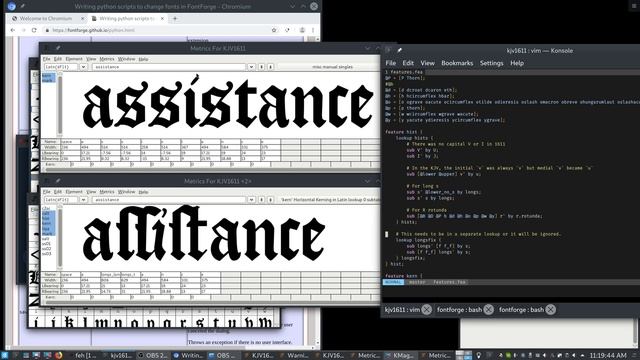The height and width of the screenshot is (360, 640).
Task: Open the virtual desktop pager in taskbar
Action: click(x=464, y=356)
